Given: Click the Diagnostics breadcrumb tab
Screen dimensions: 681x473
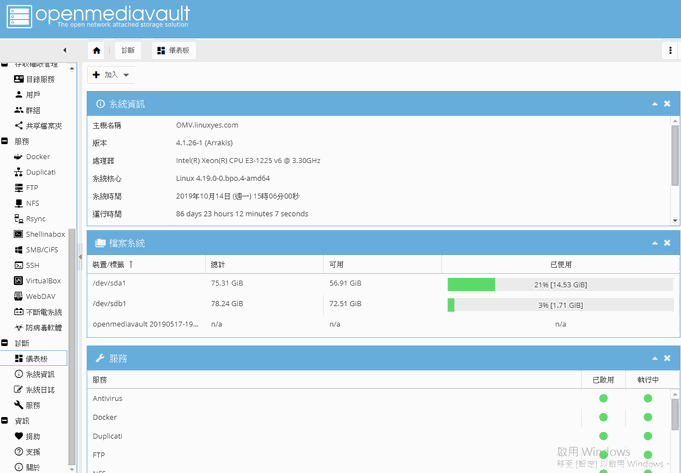Looking at the screenshot, I should tap(128, 50).
